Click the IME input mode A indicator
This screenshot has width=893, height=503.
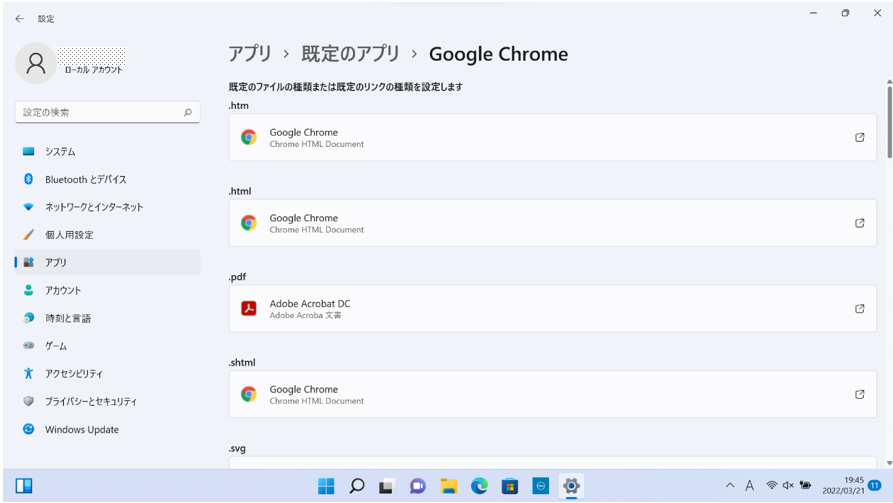pos(749,485)
